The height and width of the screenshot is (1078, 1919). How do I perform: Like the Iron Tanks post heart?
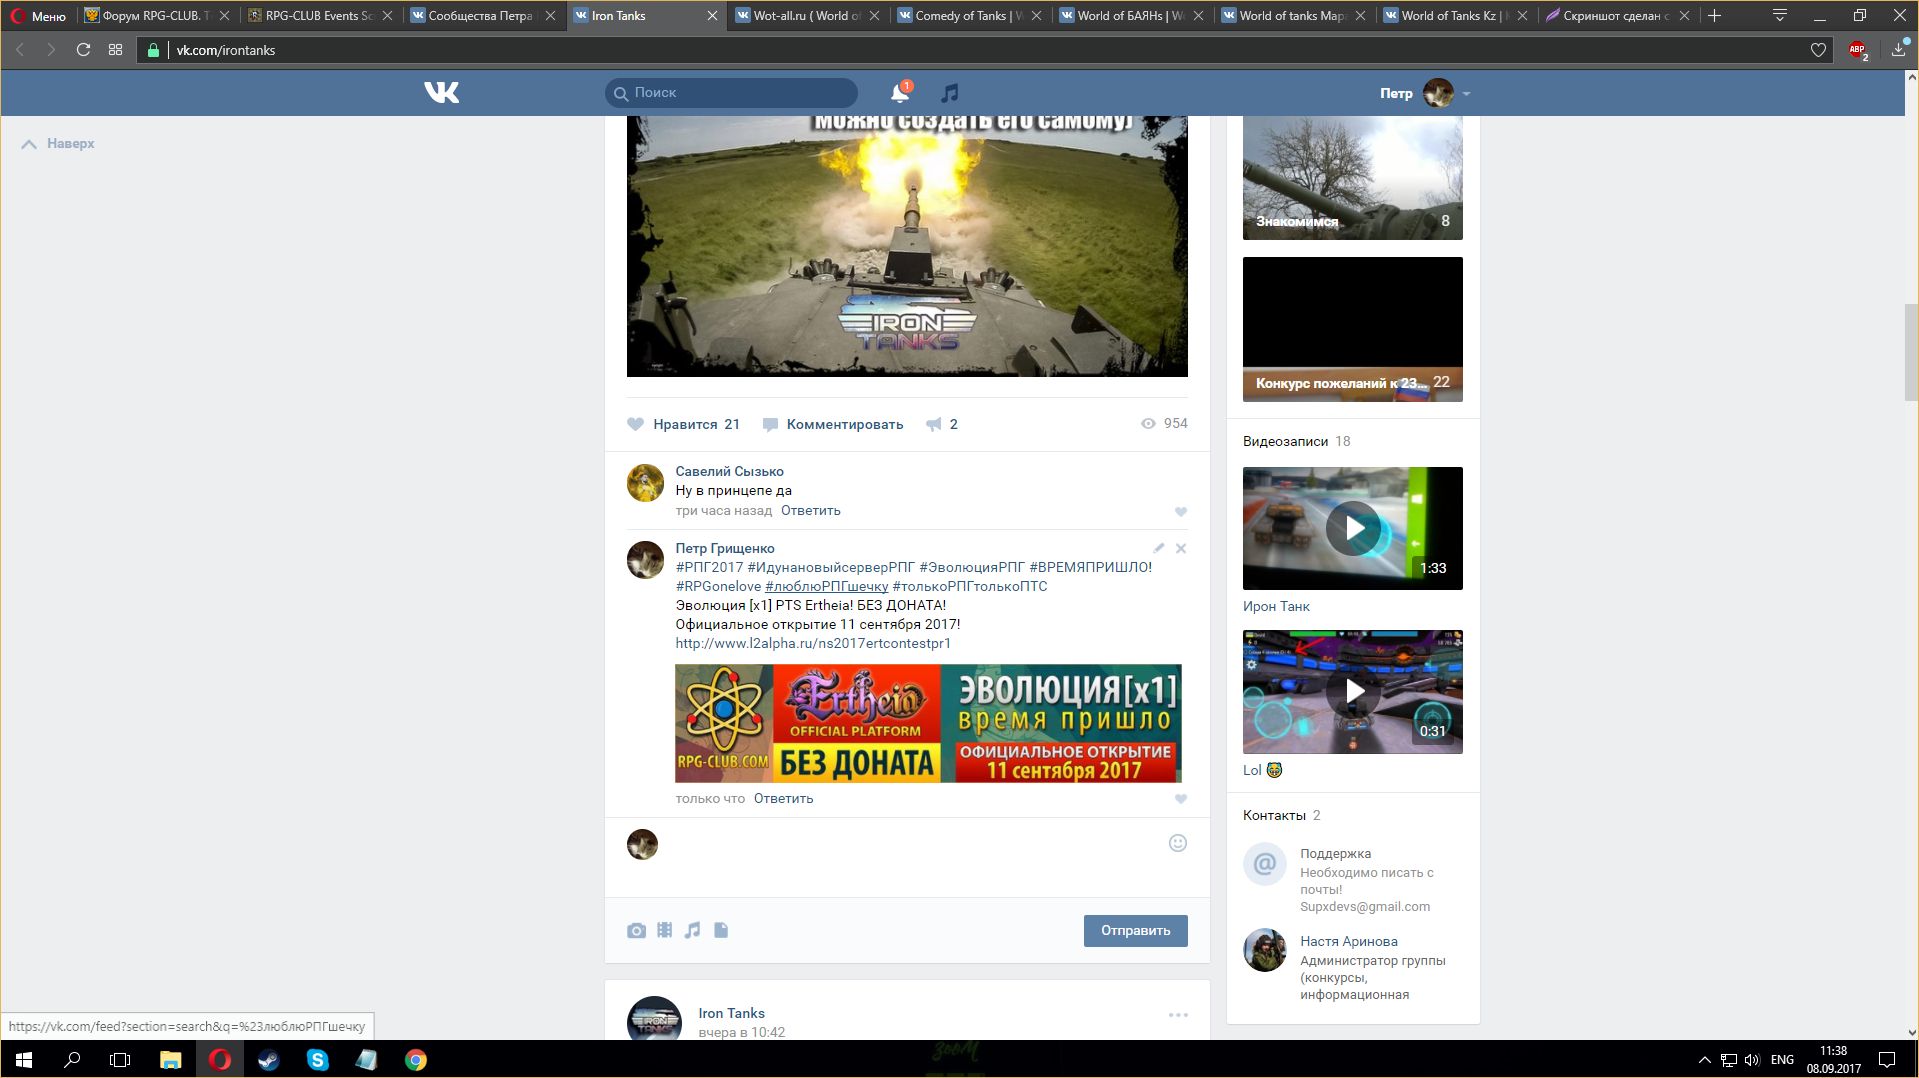click(635, 424)
